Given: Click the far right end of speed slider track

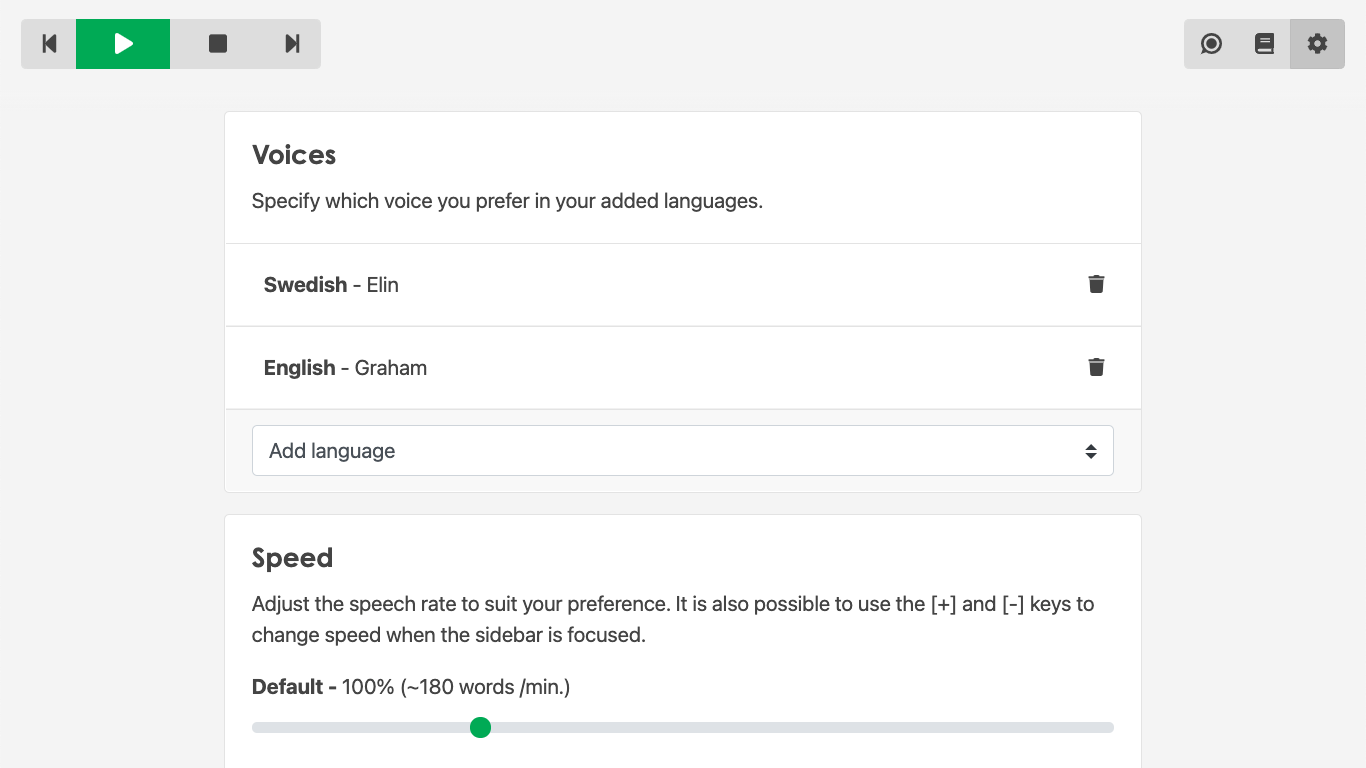Looking at the screenshot, I should coord(1110,727).
